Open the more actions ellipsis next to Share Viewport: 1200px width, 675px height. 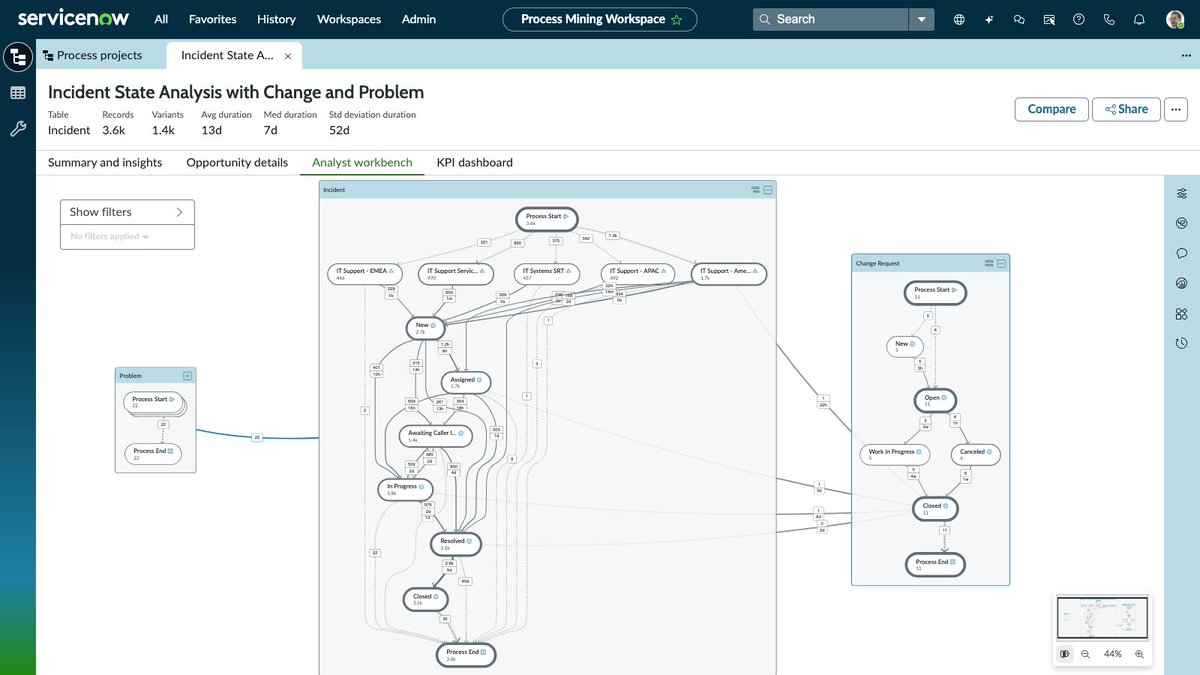point(1176,109)
